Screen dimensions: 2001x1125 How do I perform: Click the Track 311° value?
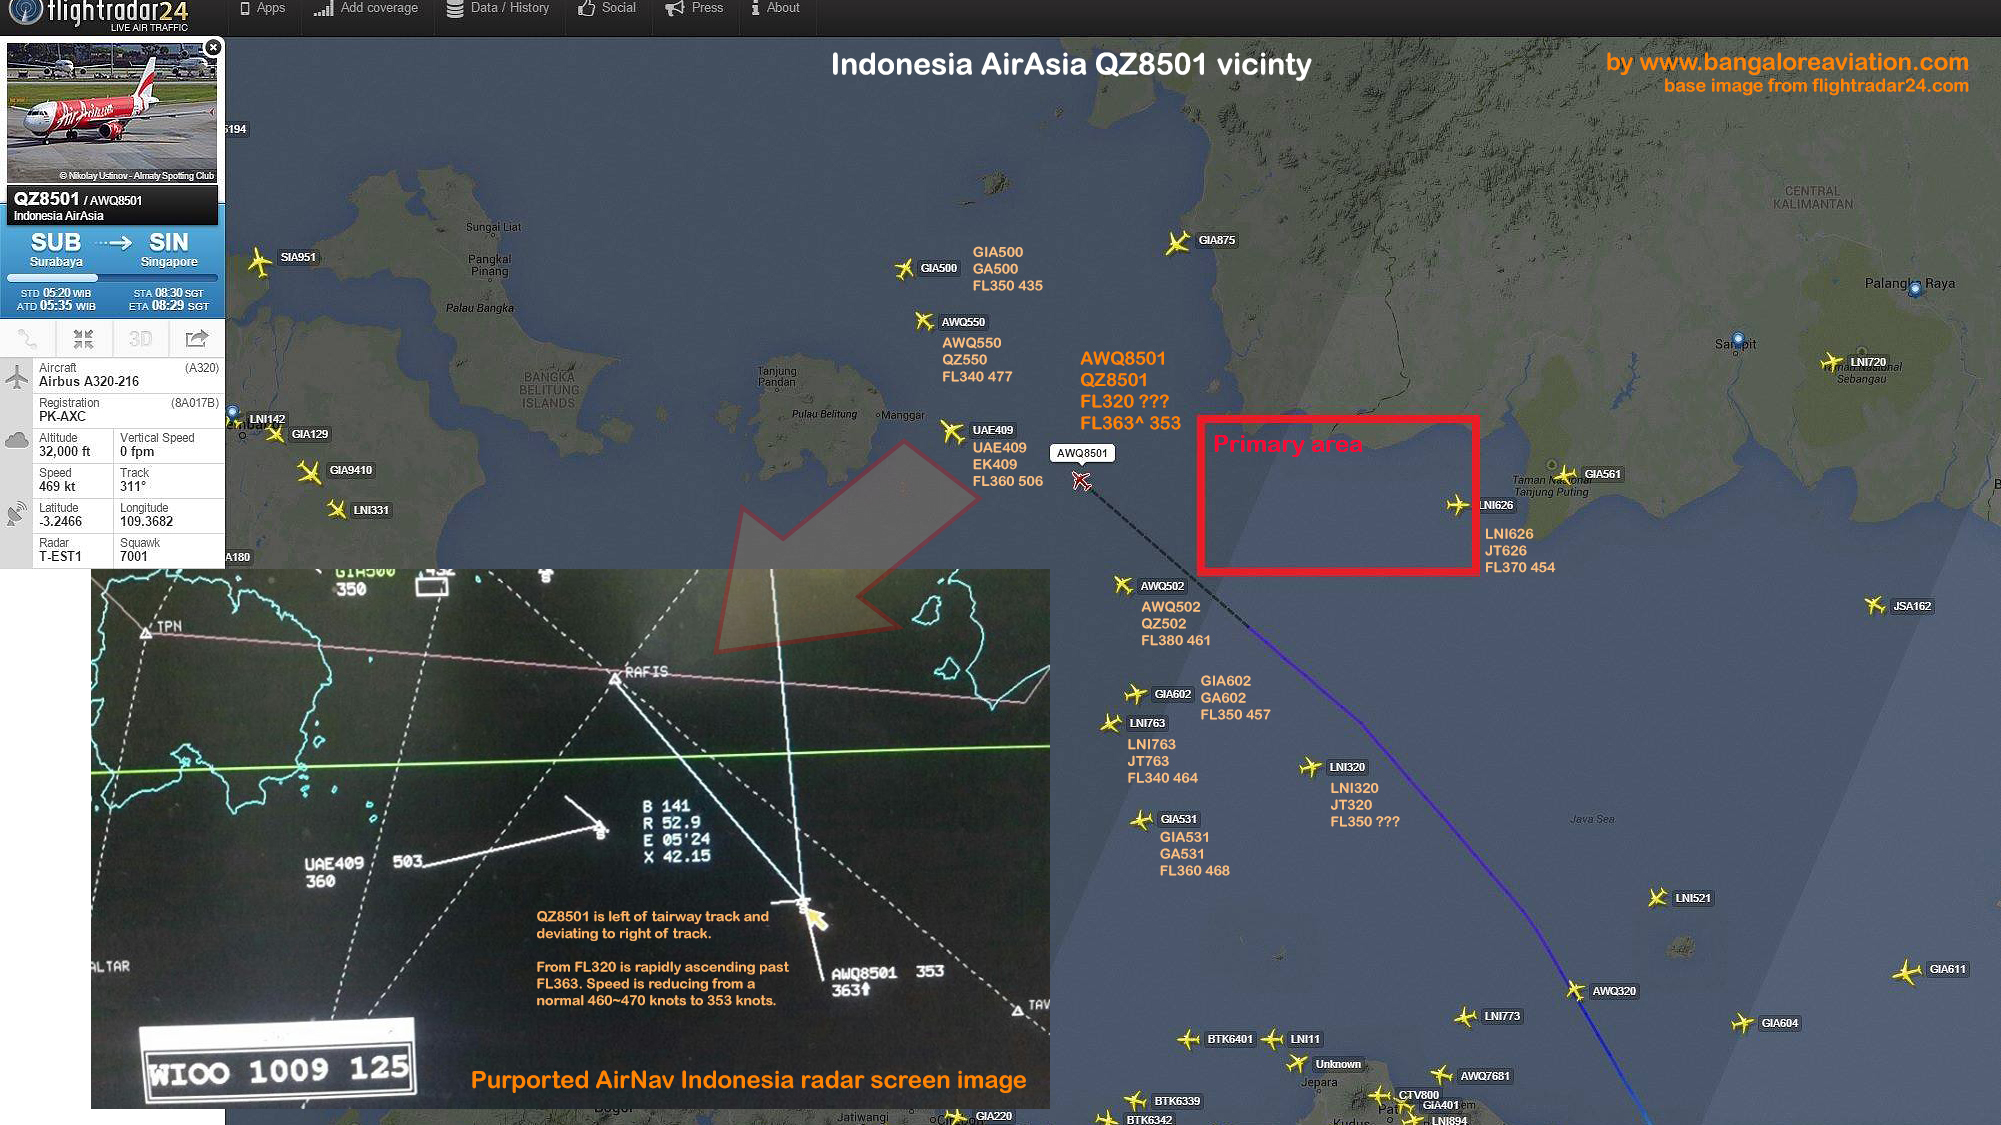133,486
